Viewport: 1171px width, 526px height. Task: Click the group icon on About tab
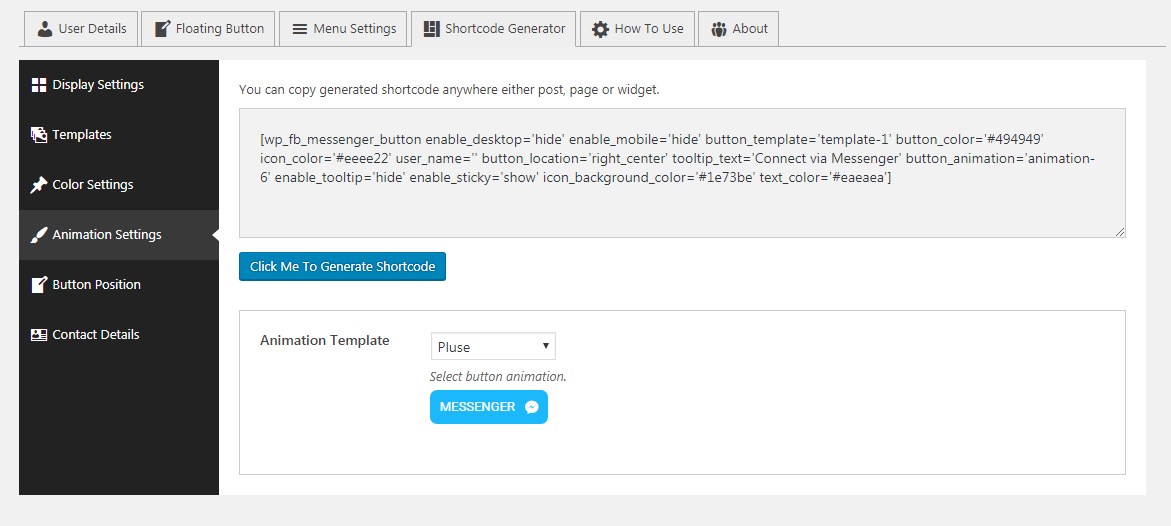[x=718, y=29]
